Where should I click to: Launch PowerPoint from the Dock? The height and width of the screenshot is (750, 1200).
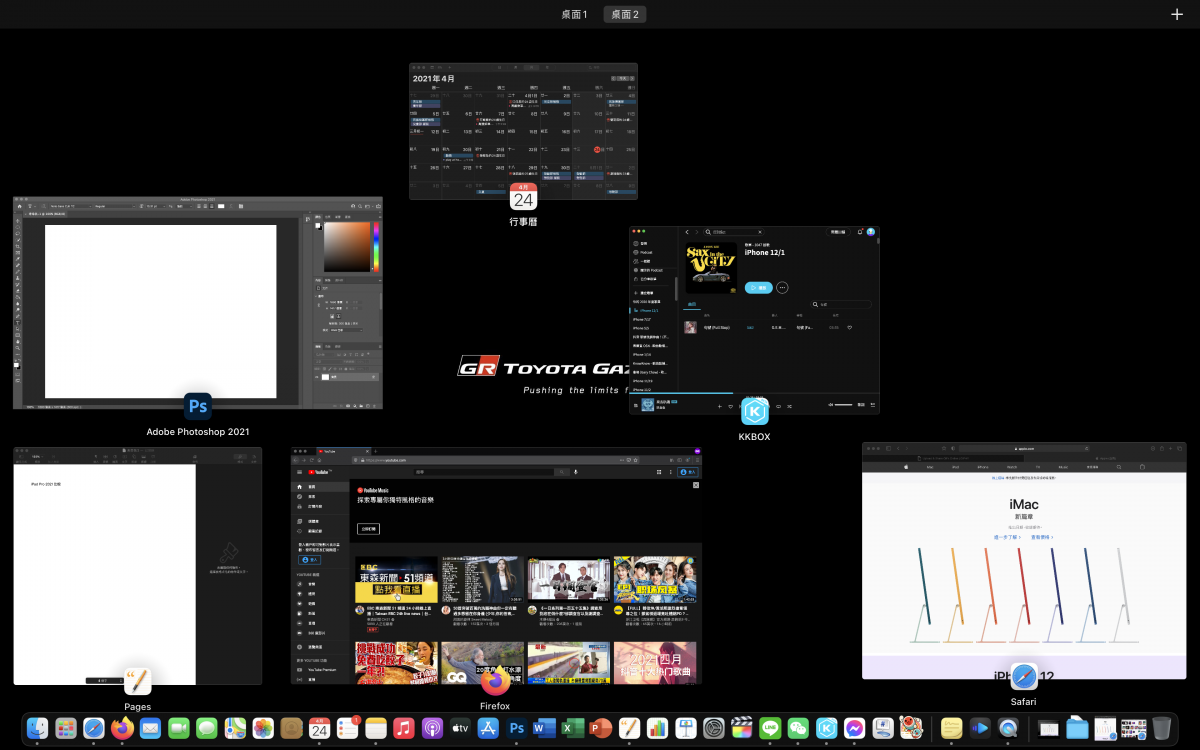601,729
